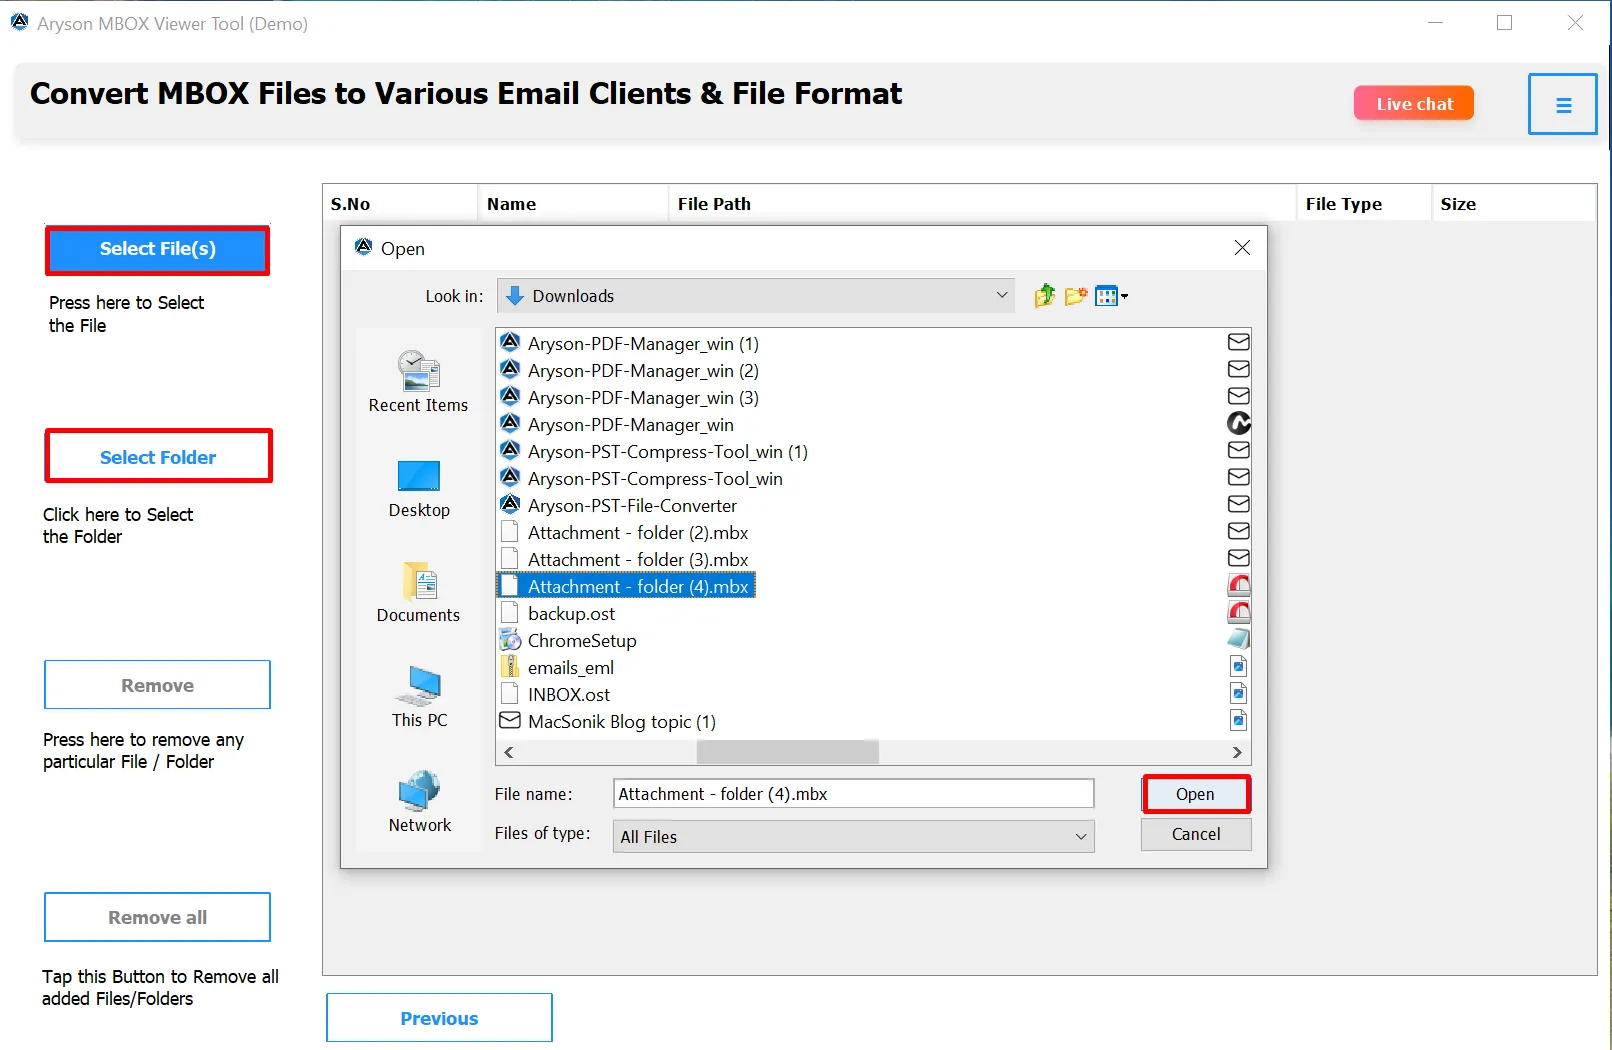Image resolution: width=1612 pixels, height=1050 pixels.
Task: Select the backup.ost file
Action: [571, 614]
